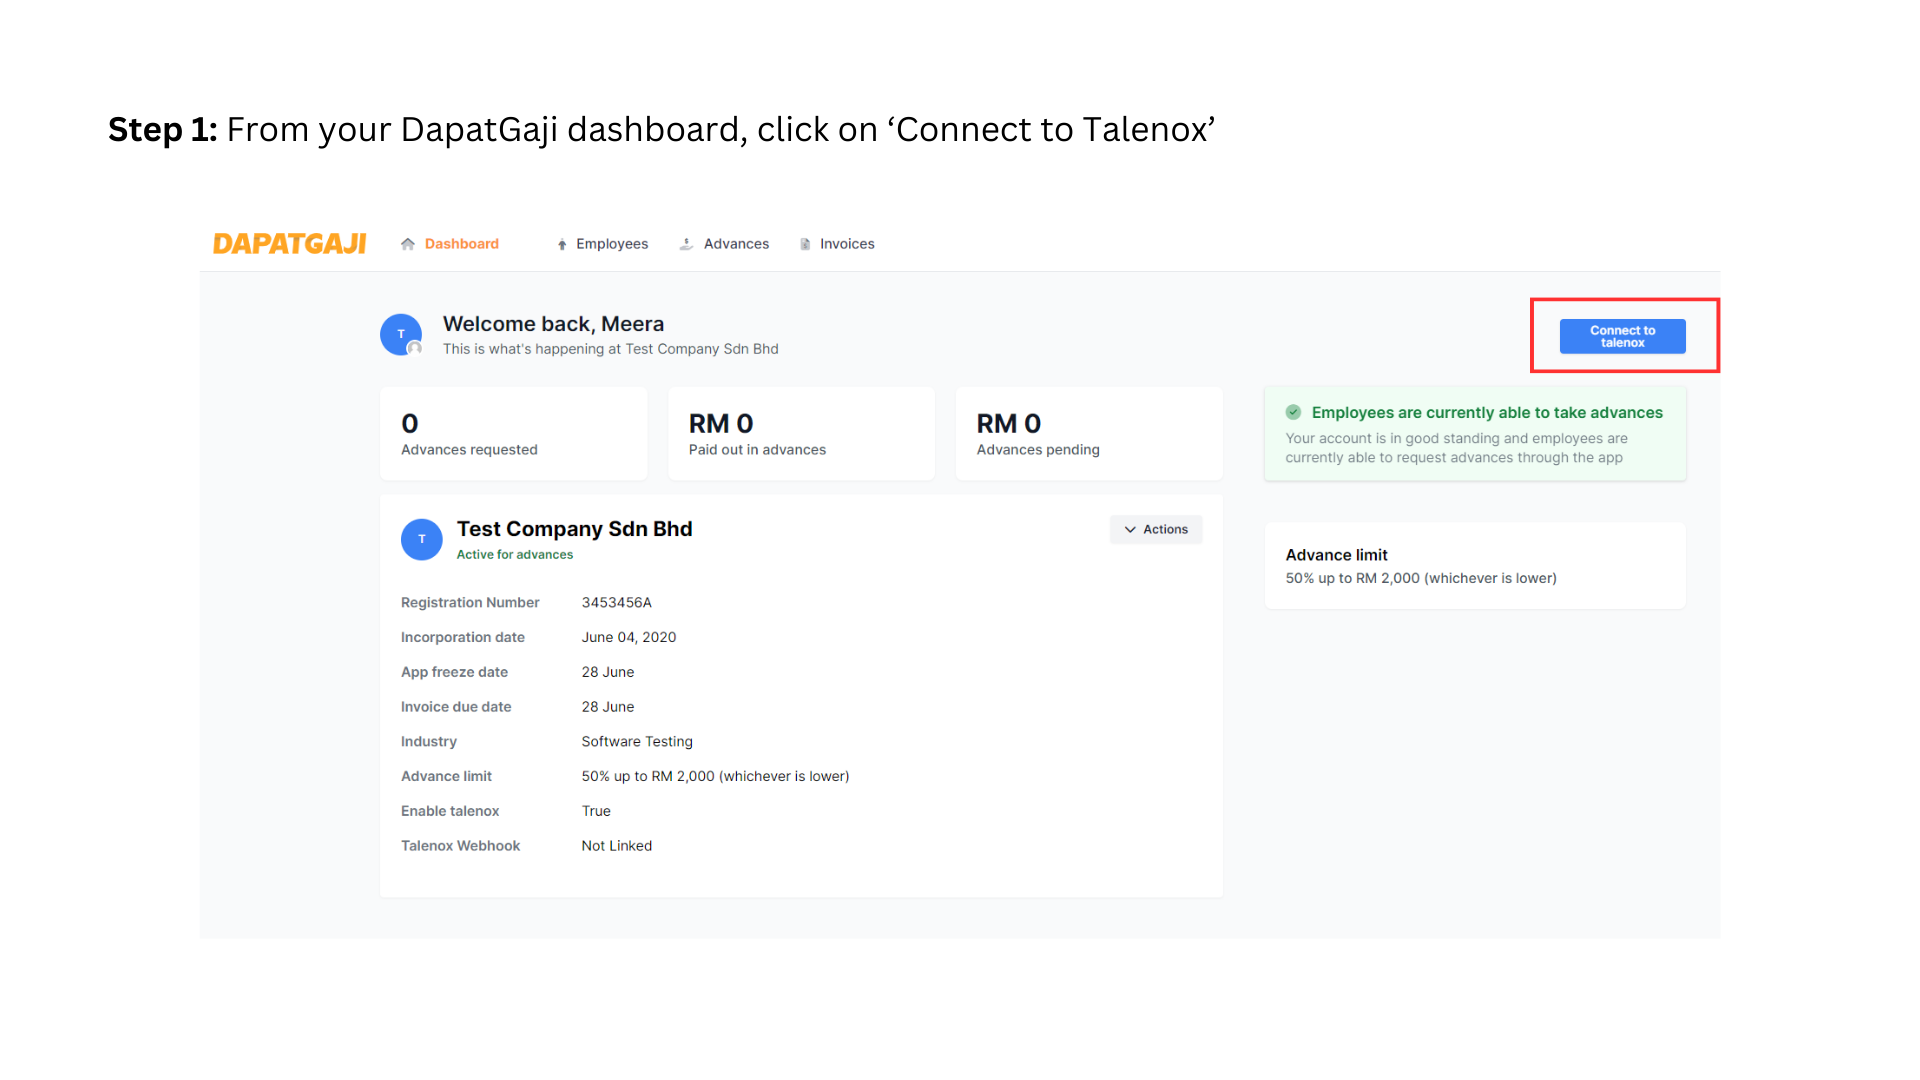Click the Dashboard home icon

click(408, 244)
